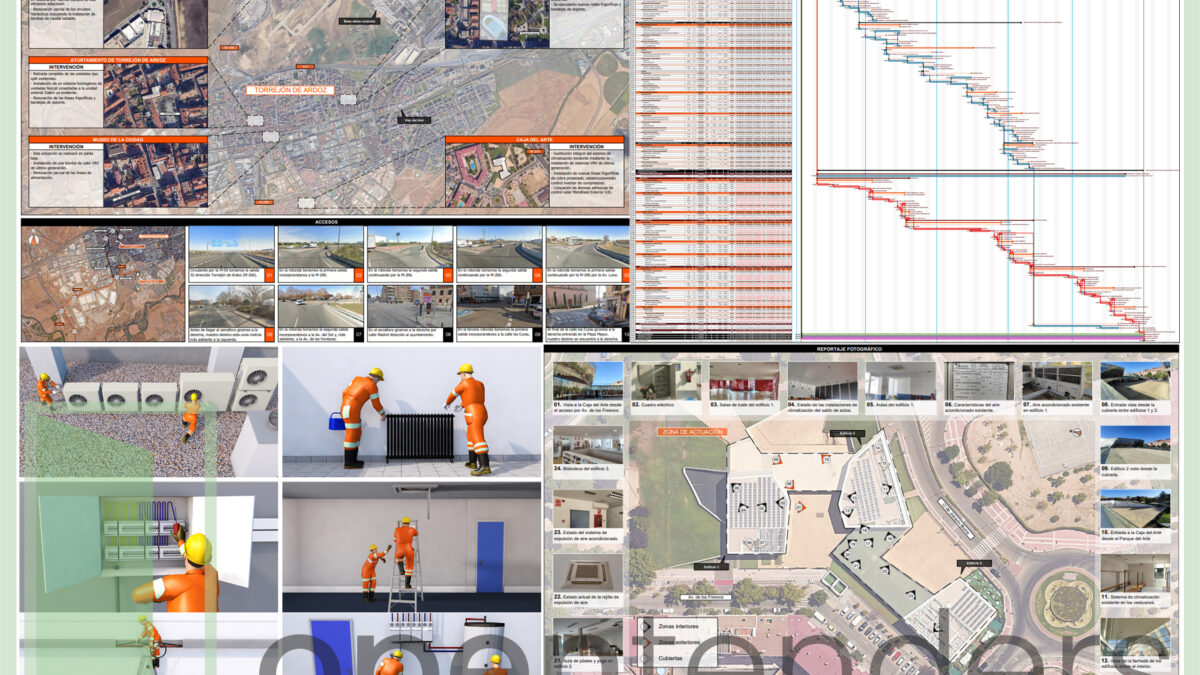The width and height of the screenshot is (1200, 675).
Task: Select the Museo de la Ciudad panel title
Action: pos(118,139)
